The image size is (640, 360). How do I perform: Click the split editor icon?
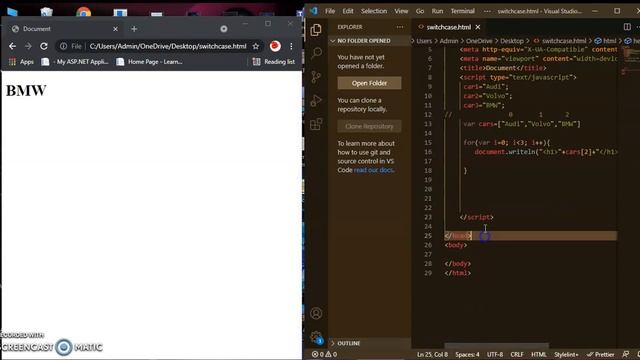[627, 27]
